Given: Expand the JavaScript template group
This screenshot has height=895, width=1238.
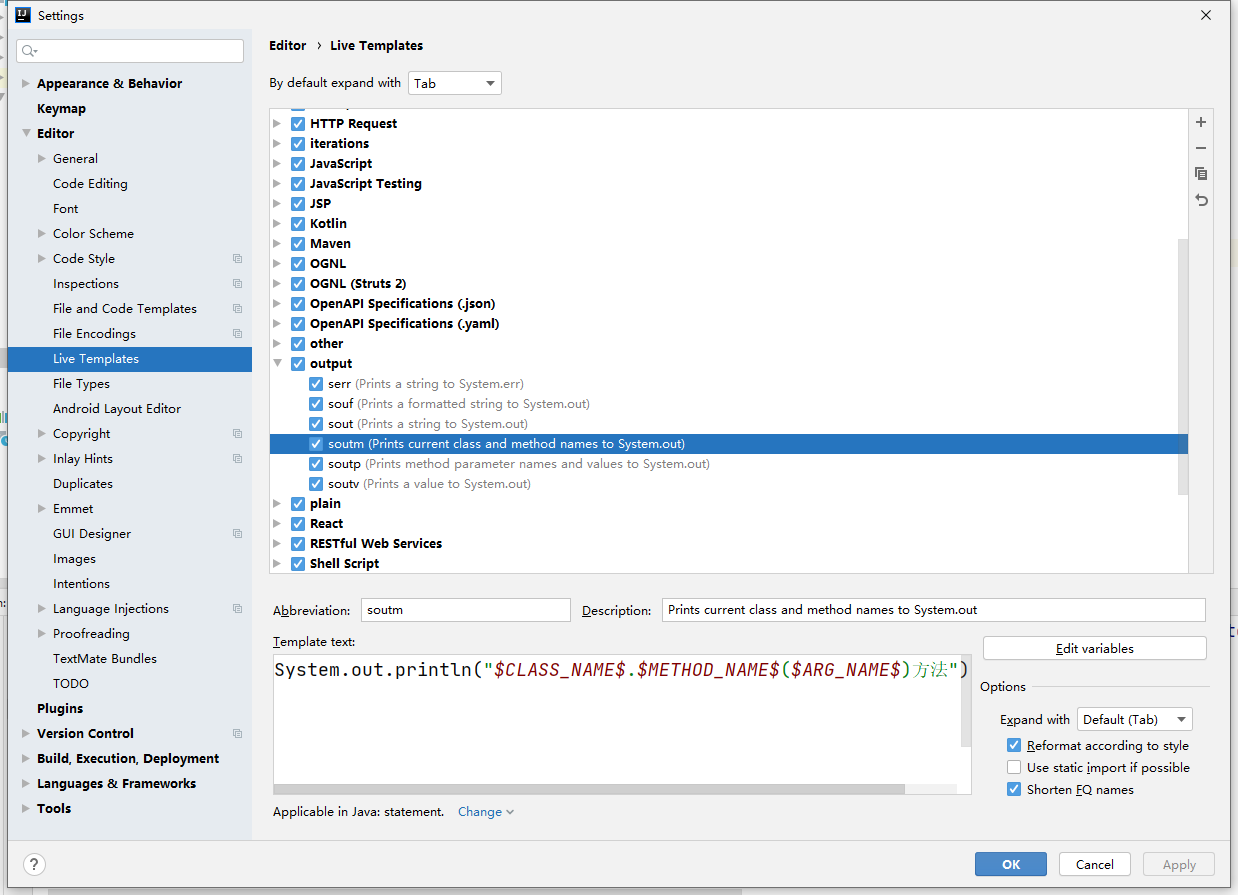Looking at the screenshot, I should 278,164.
